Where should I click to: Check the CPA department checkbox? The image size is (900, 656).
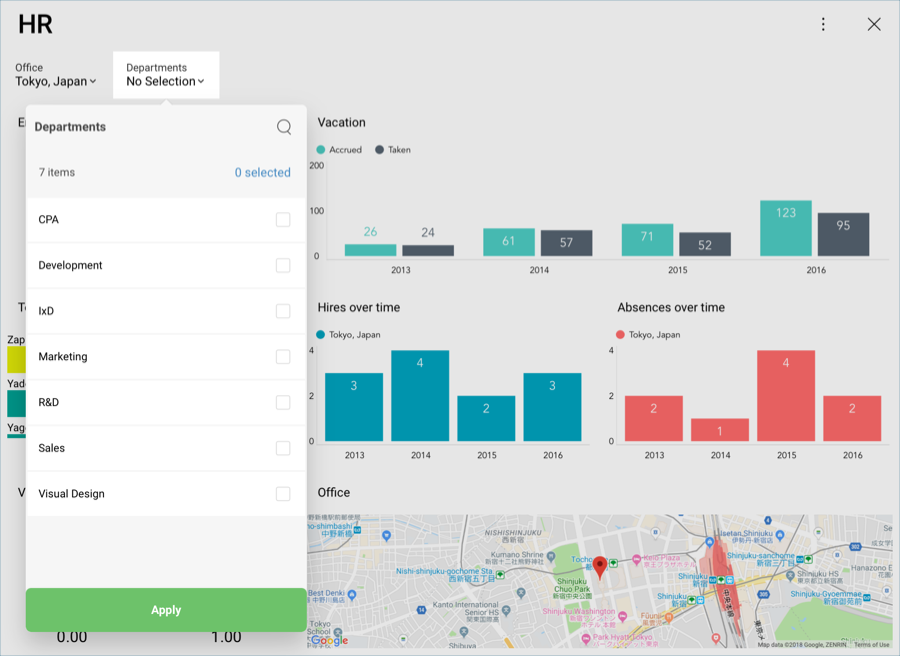coord(283,220)
